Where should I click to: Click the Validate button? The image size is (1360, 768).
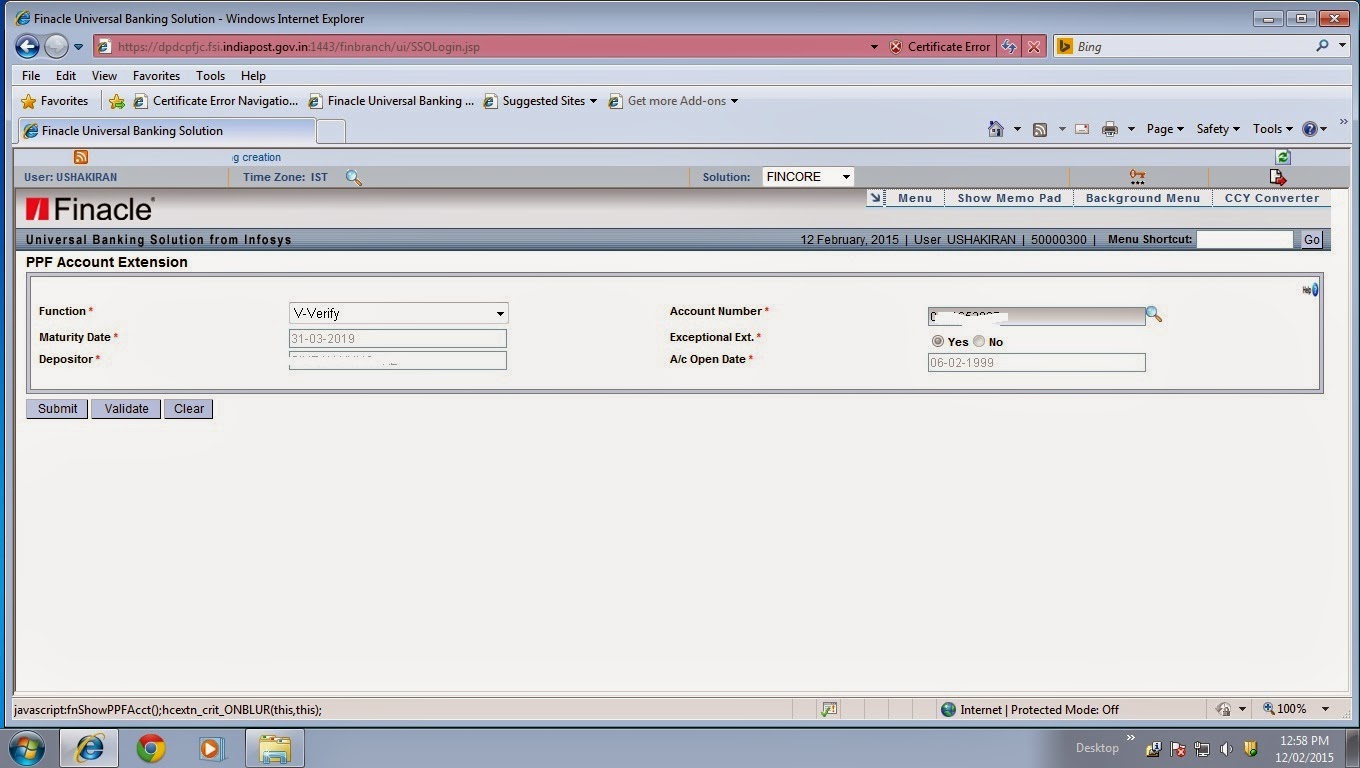tap(126, 409)
